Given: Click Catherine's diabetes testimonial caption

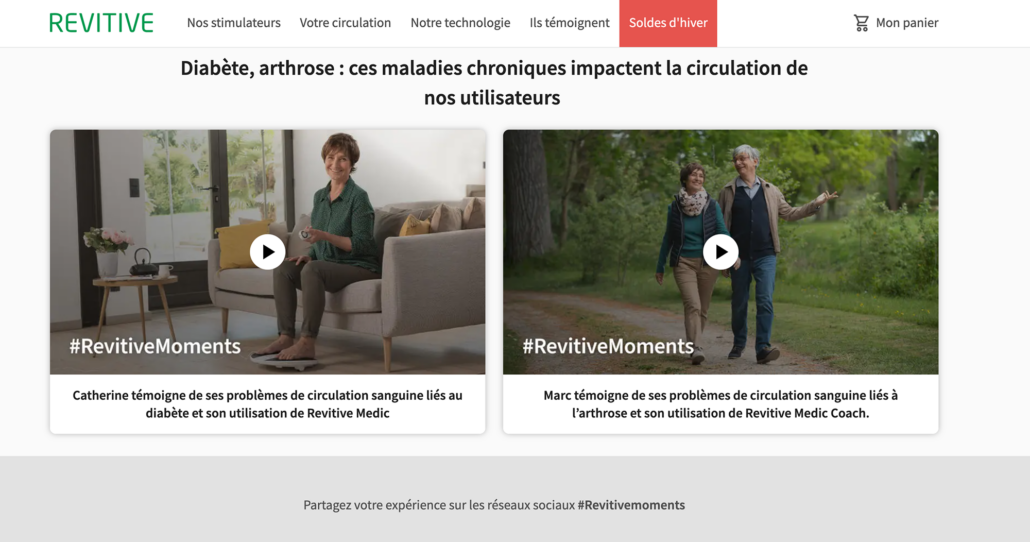Looking at the screenshot, I should pos(267,404).
